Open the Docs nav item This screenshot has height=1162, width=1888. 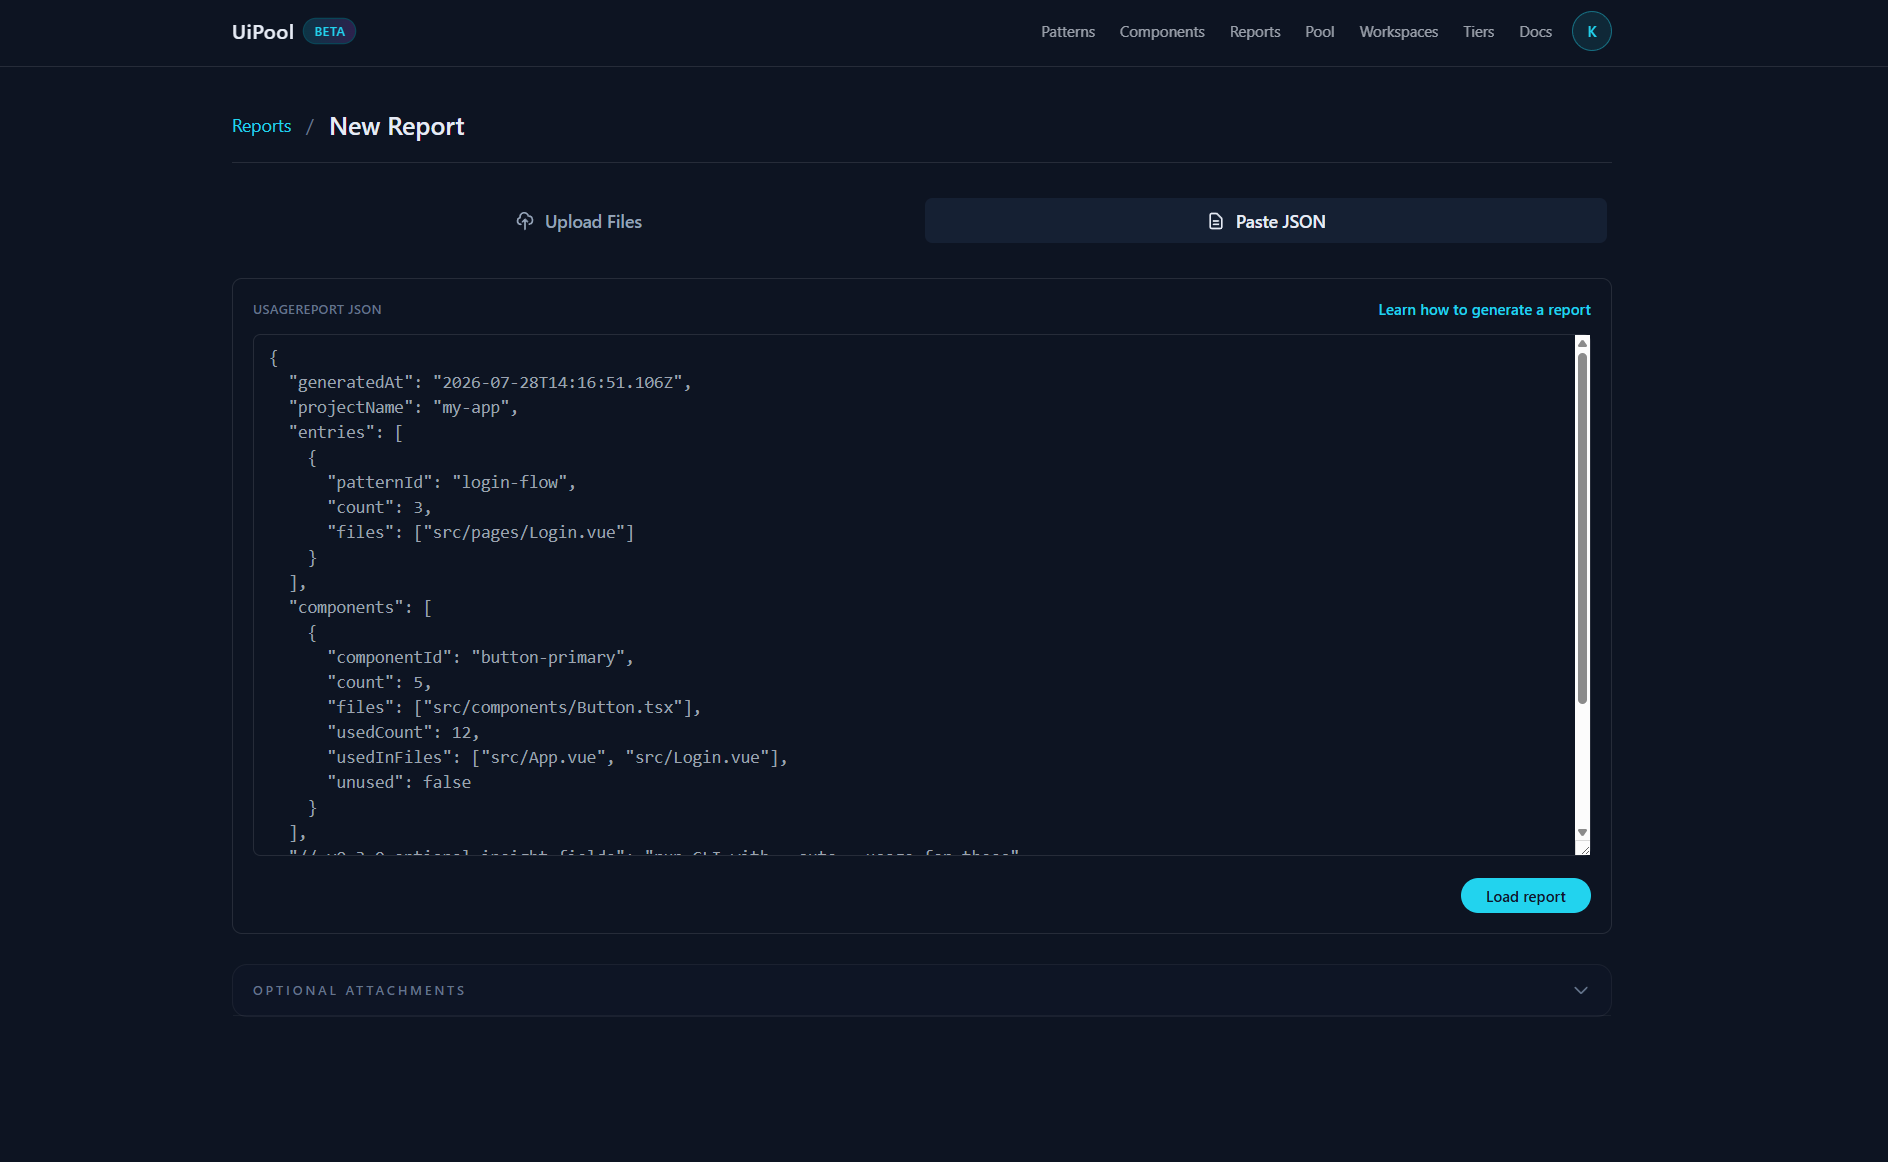pyautogui.click(x=1535, y=32)
